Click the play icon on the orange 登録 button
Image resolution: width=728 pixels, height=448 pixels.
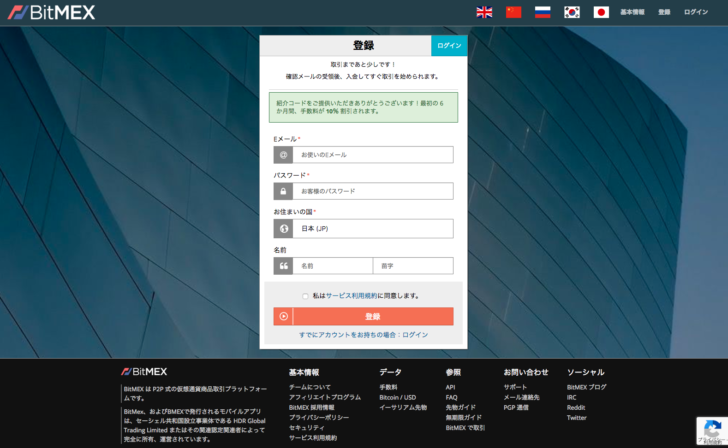[x=283, y=316]
